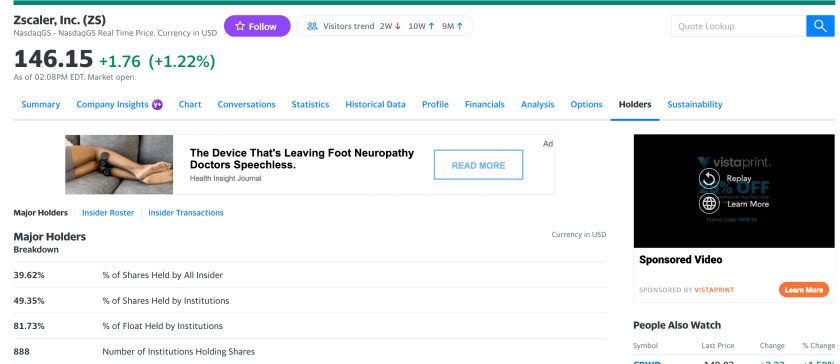Click the orange Learn More button
The image size is (840, 364).
tap(804, 290)
